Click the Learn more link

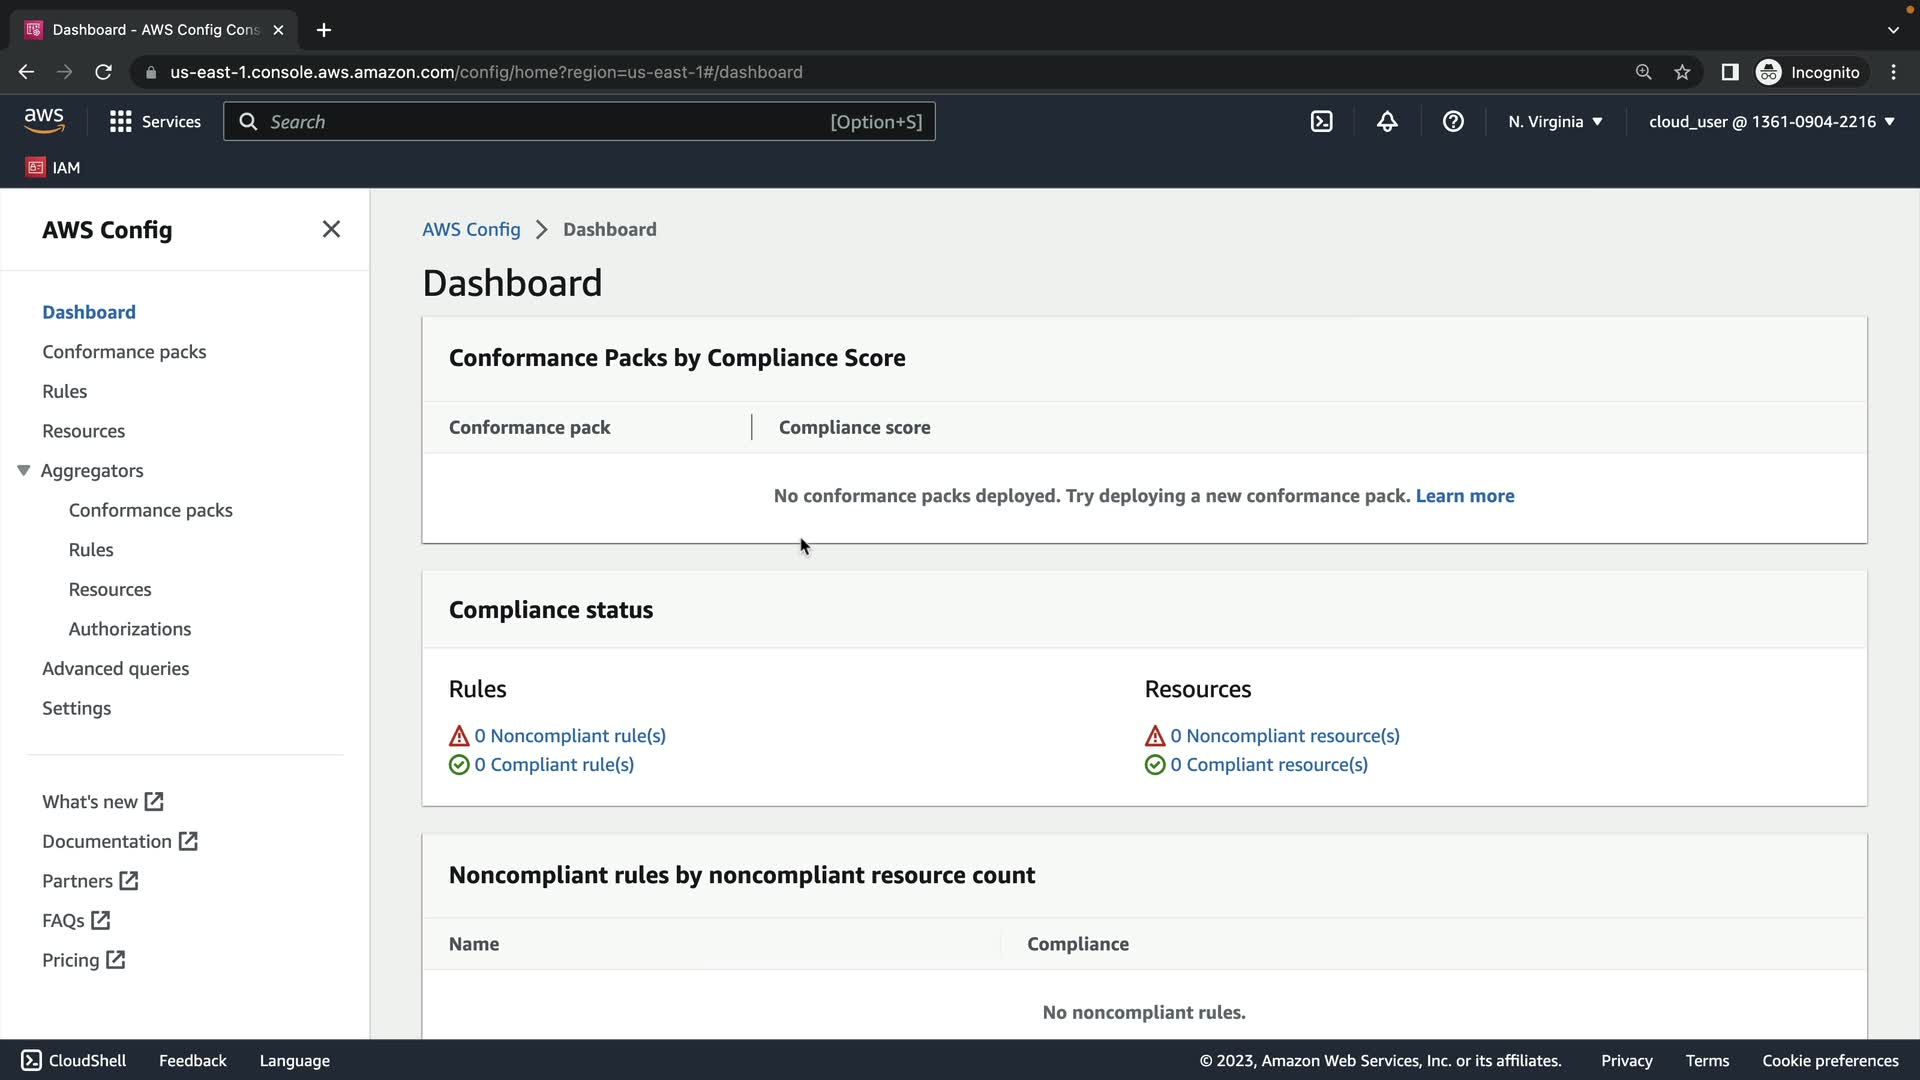(1464, 496)
